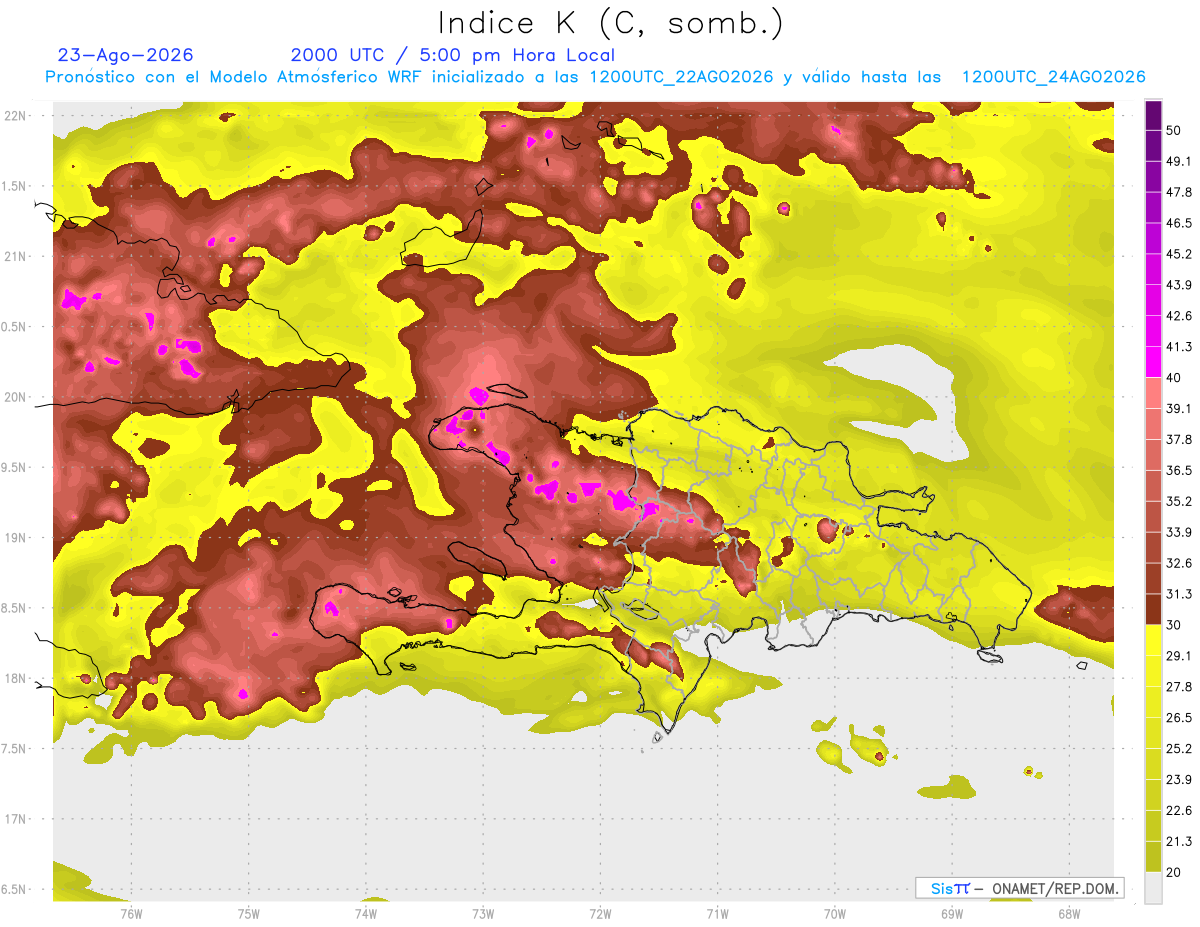1200x927 pixels.
Task: Pick the olive swatch between 20 and 21.3
Action: [1153, 856]
